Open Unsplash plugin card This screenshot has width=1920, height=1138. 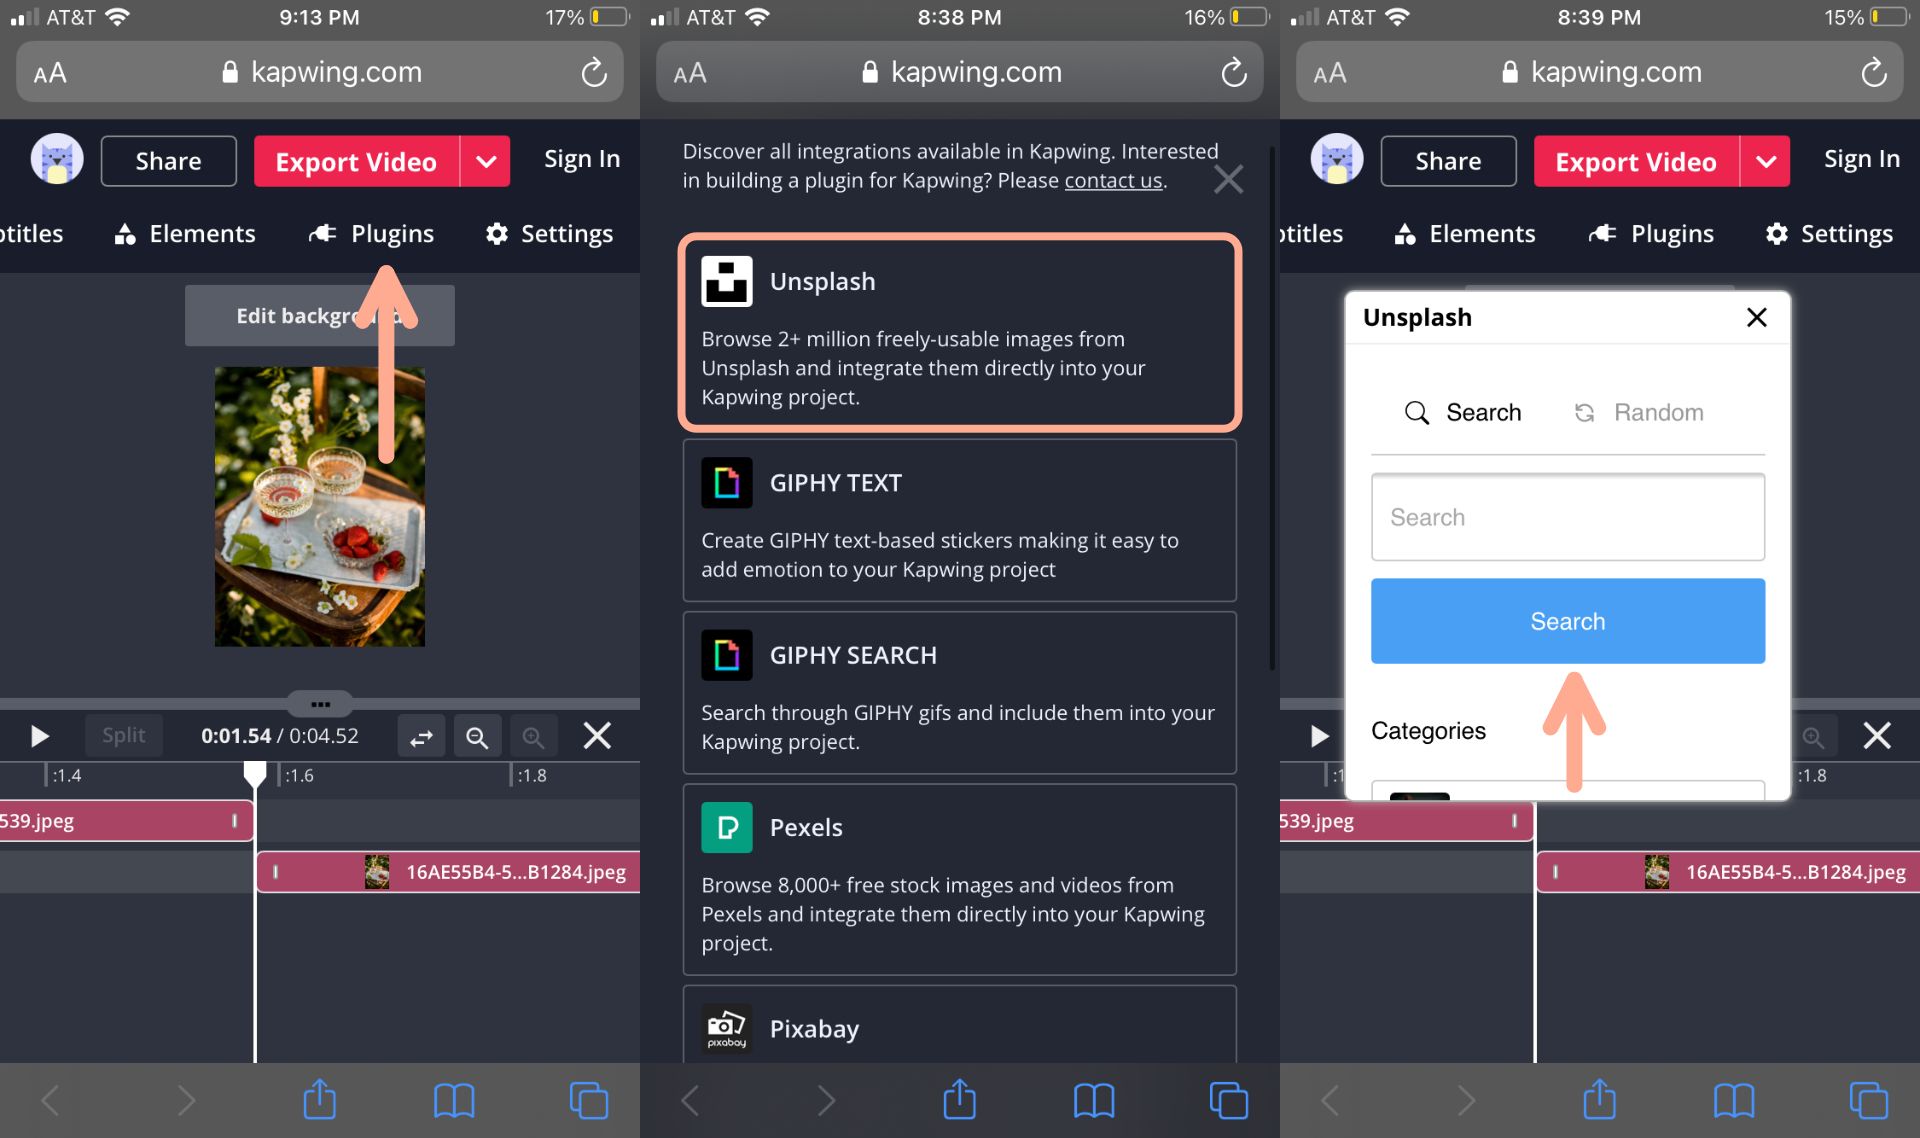pos(959,333)
